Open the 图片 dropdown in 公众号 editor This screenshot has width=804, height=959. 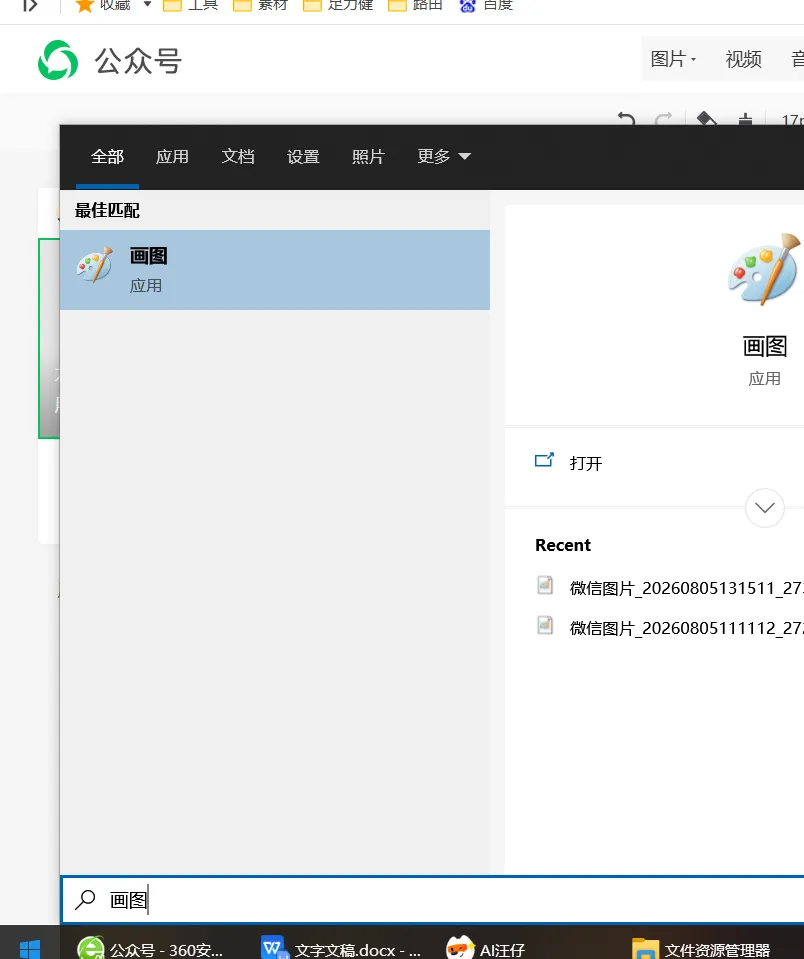point(673,59)
